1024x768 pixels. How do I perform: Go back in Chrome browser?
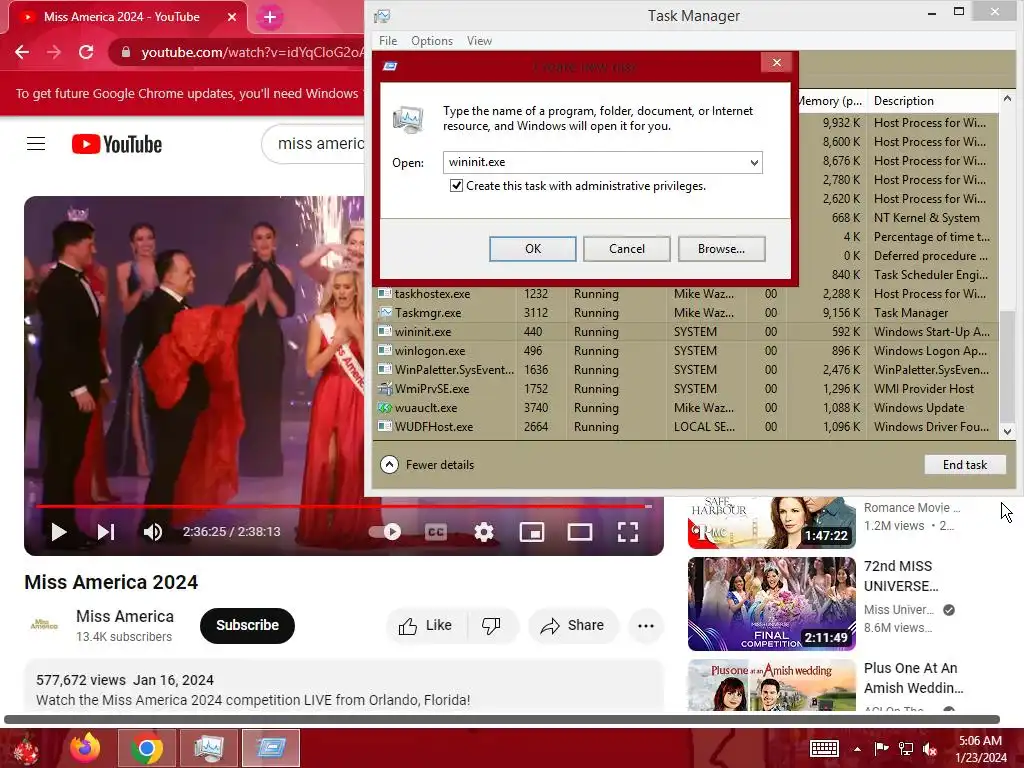22,52
